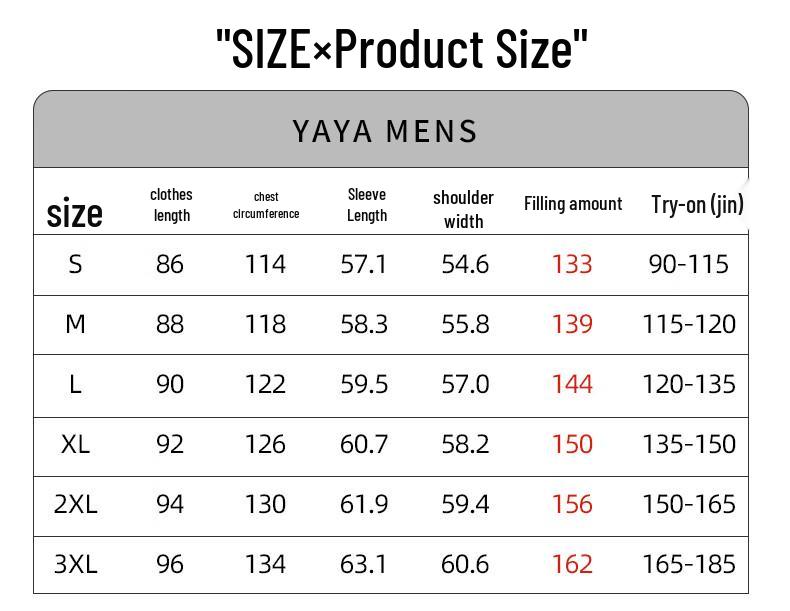Select the "size" column header
The height and width of the screenshot is (611, 790).
(75, 212)
